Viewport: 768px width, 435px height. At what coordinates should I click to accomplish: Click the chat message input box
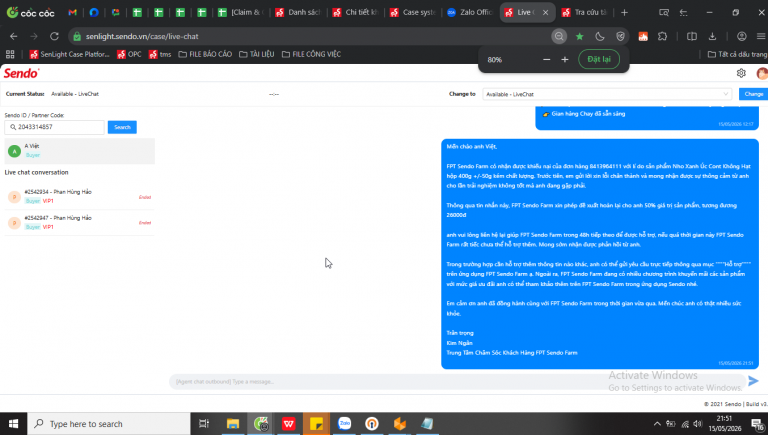coord(456,382)
